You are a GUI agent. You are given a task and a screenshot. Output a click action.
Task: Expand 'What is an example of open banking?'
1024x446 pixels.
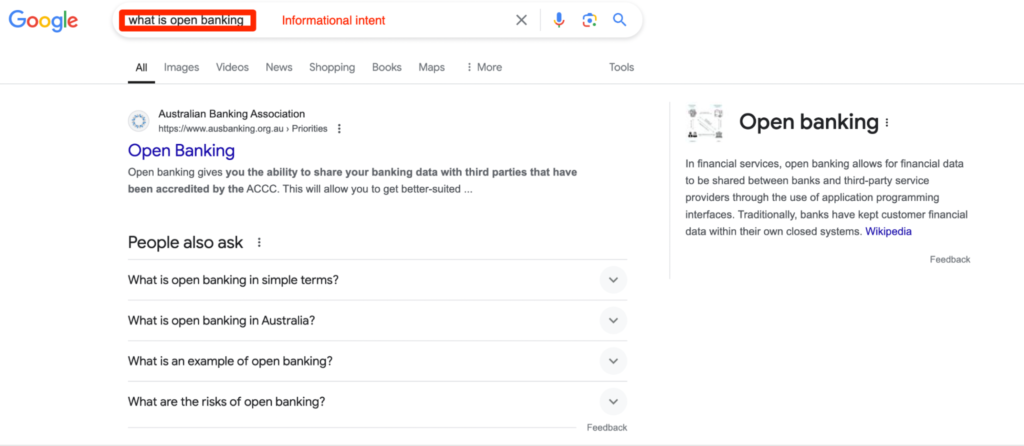coord(377,361)
